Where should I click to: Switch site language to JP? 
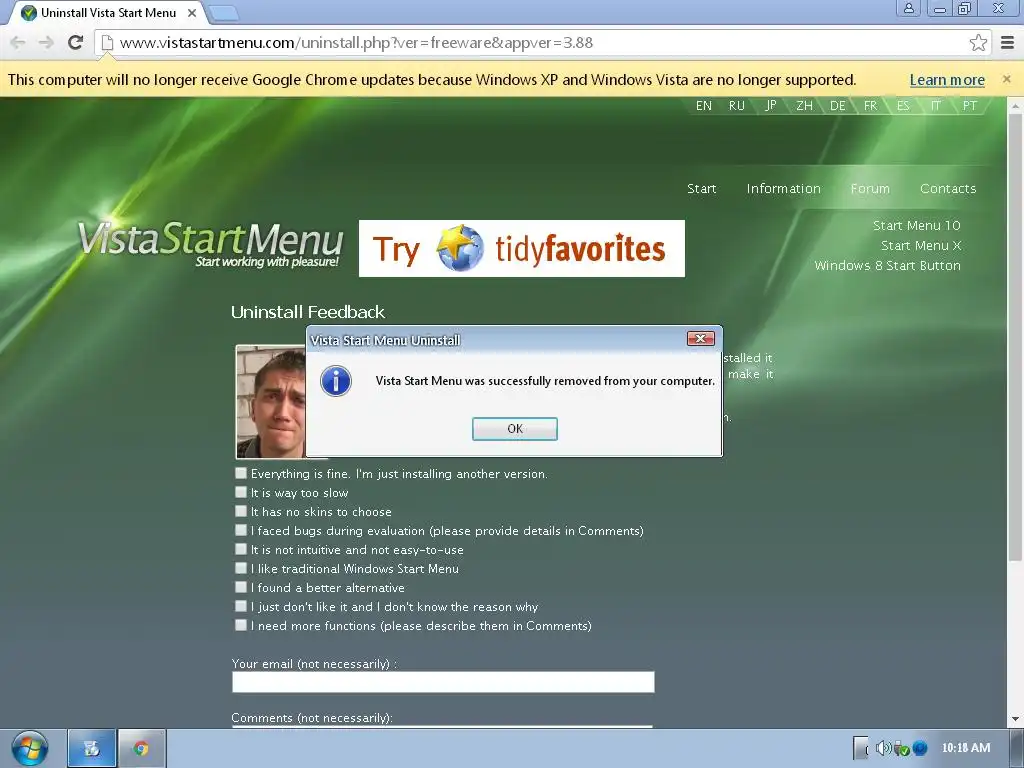pyautogui.click(x=771, y=105)
